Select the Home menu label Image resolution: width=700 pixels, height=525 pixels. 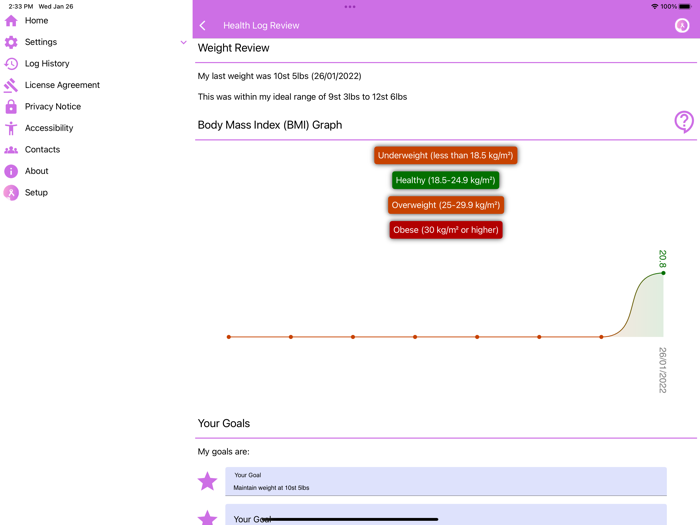(x=37, y=21)
